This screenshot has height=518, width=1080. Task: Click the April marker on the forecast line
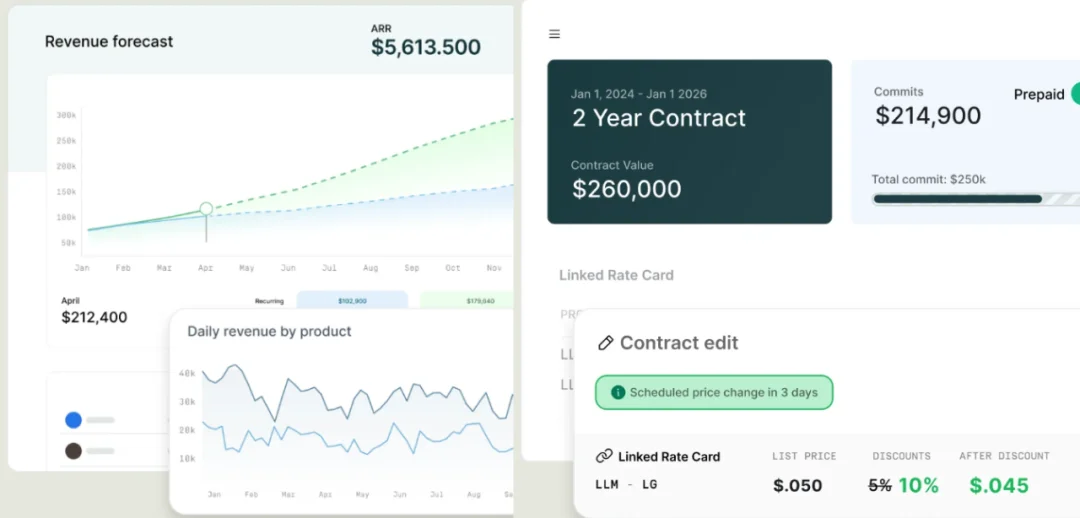pos(206,209)
